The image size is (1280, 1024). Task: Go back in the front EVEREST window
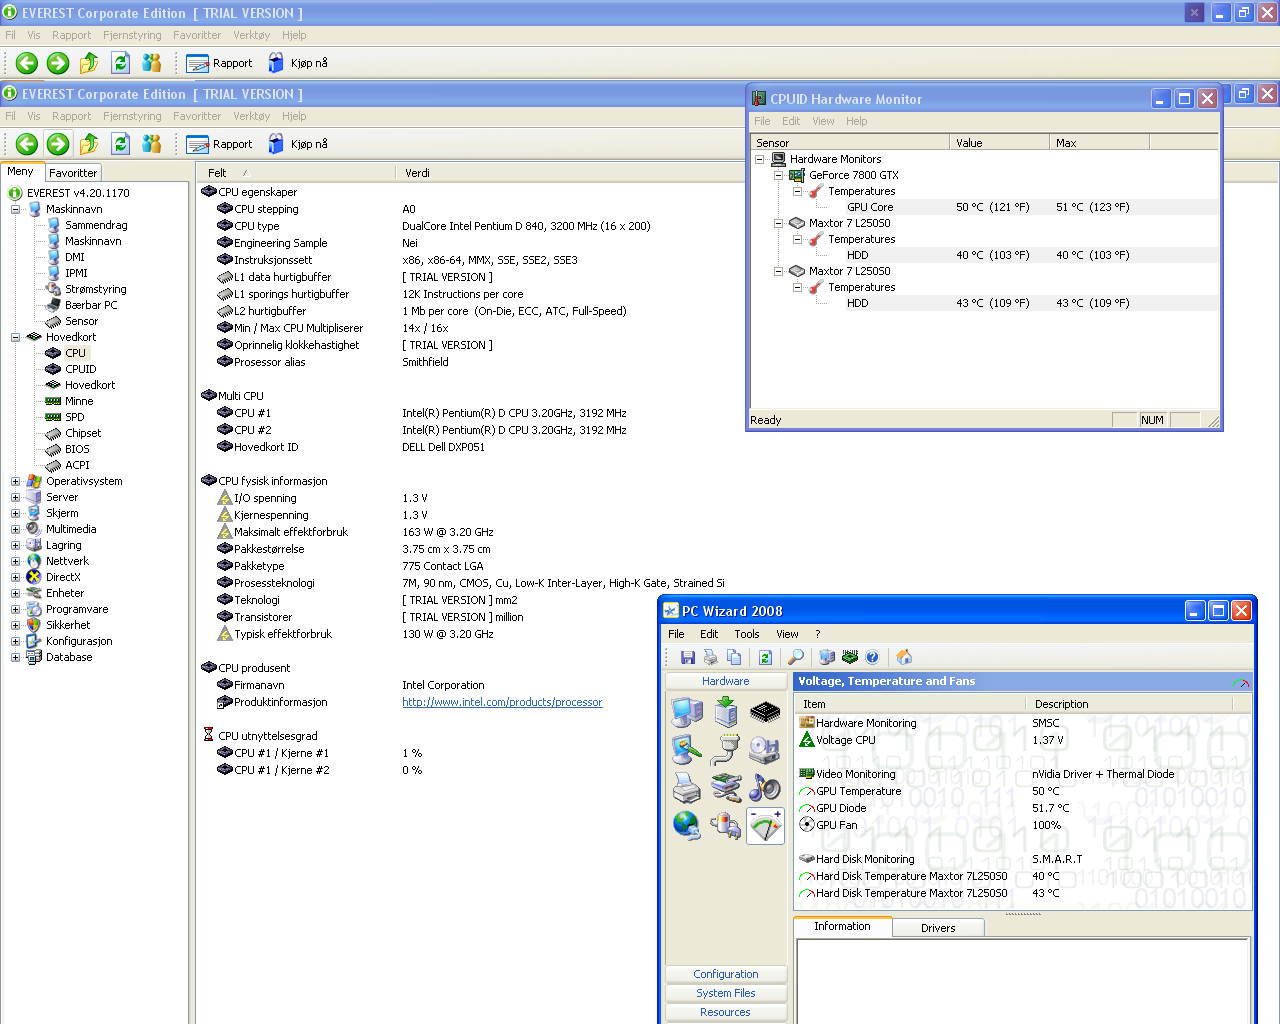27,144
